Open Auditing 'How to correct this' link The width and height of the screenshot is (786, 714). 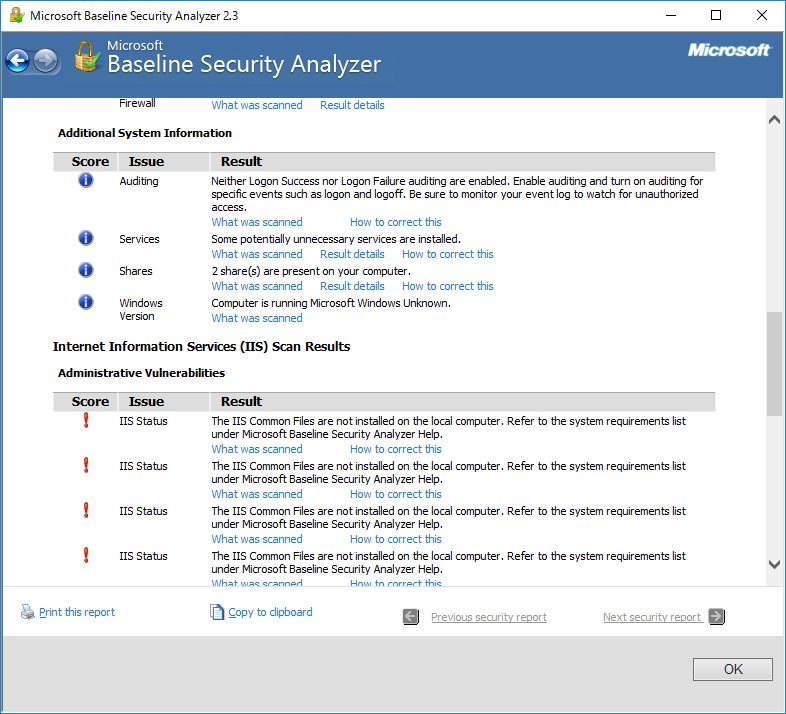(396, 222)
